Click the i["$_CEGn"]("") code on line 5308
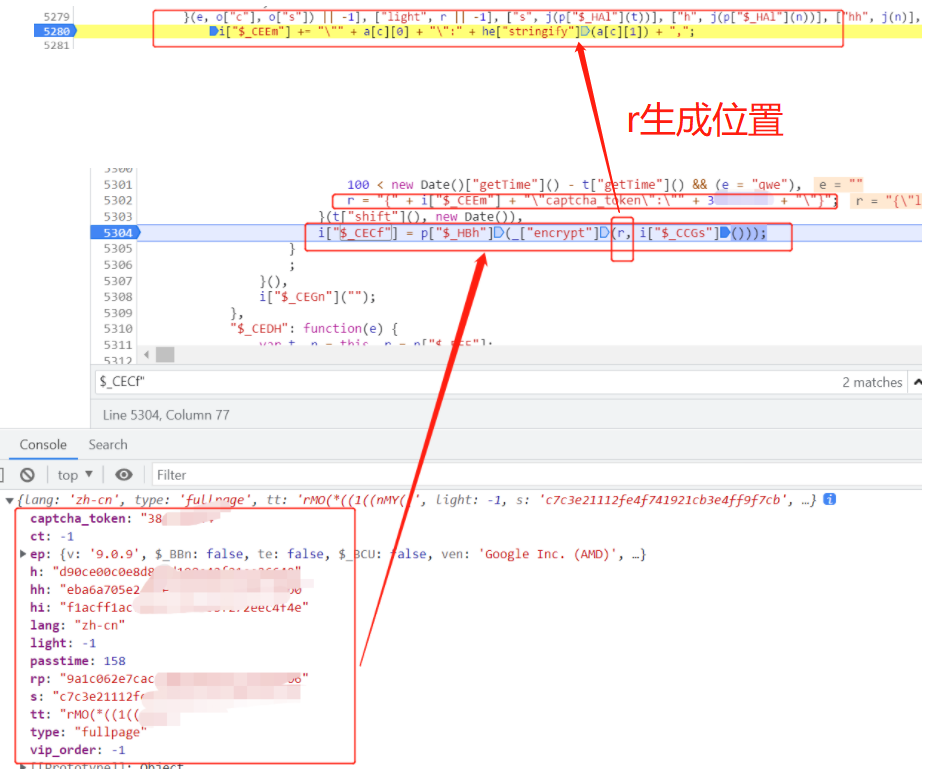The height and width of the screenshot is (778, 932). 317,297
